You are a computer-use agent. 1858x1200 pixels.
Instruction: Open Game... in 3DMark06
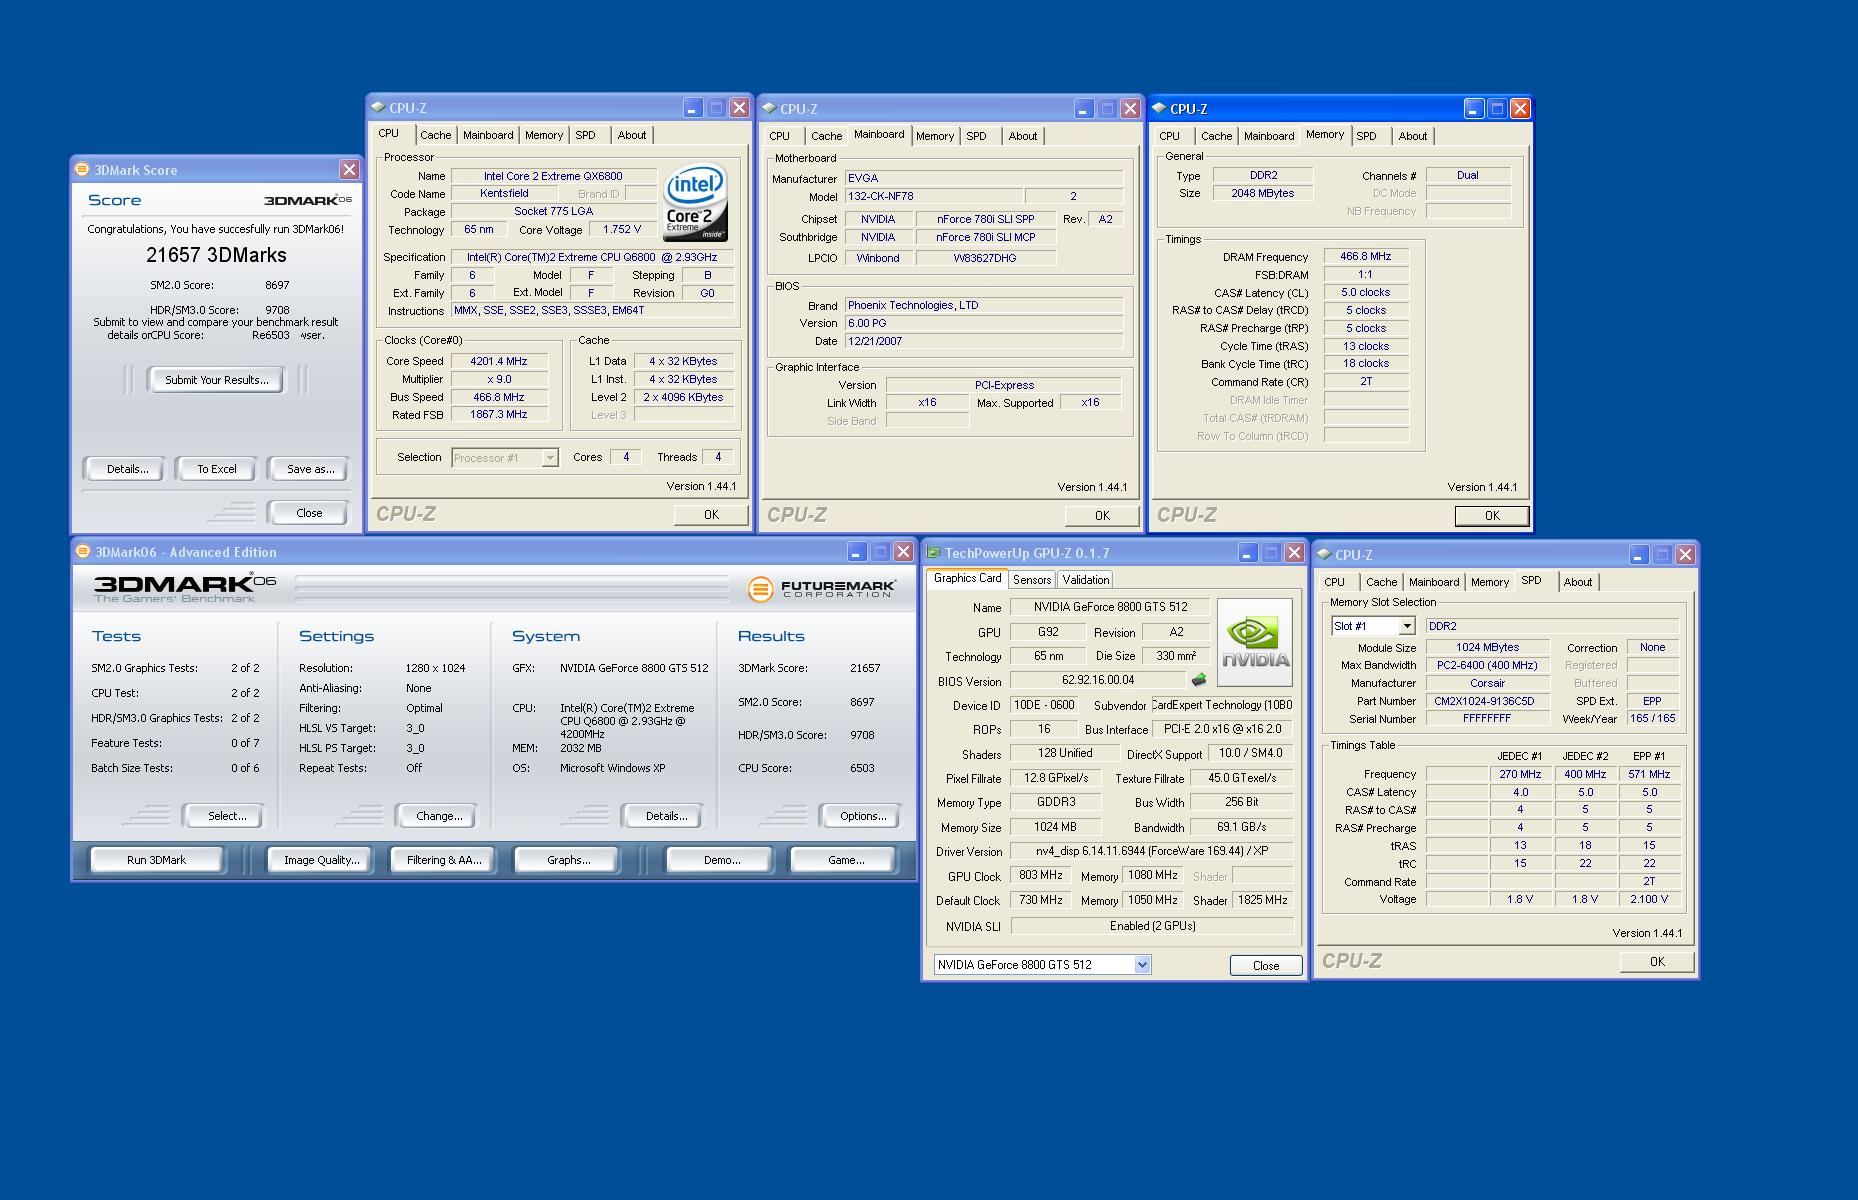click(846, 860)
